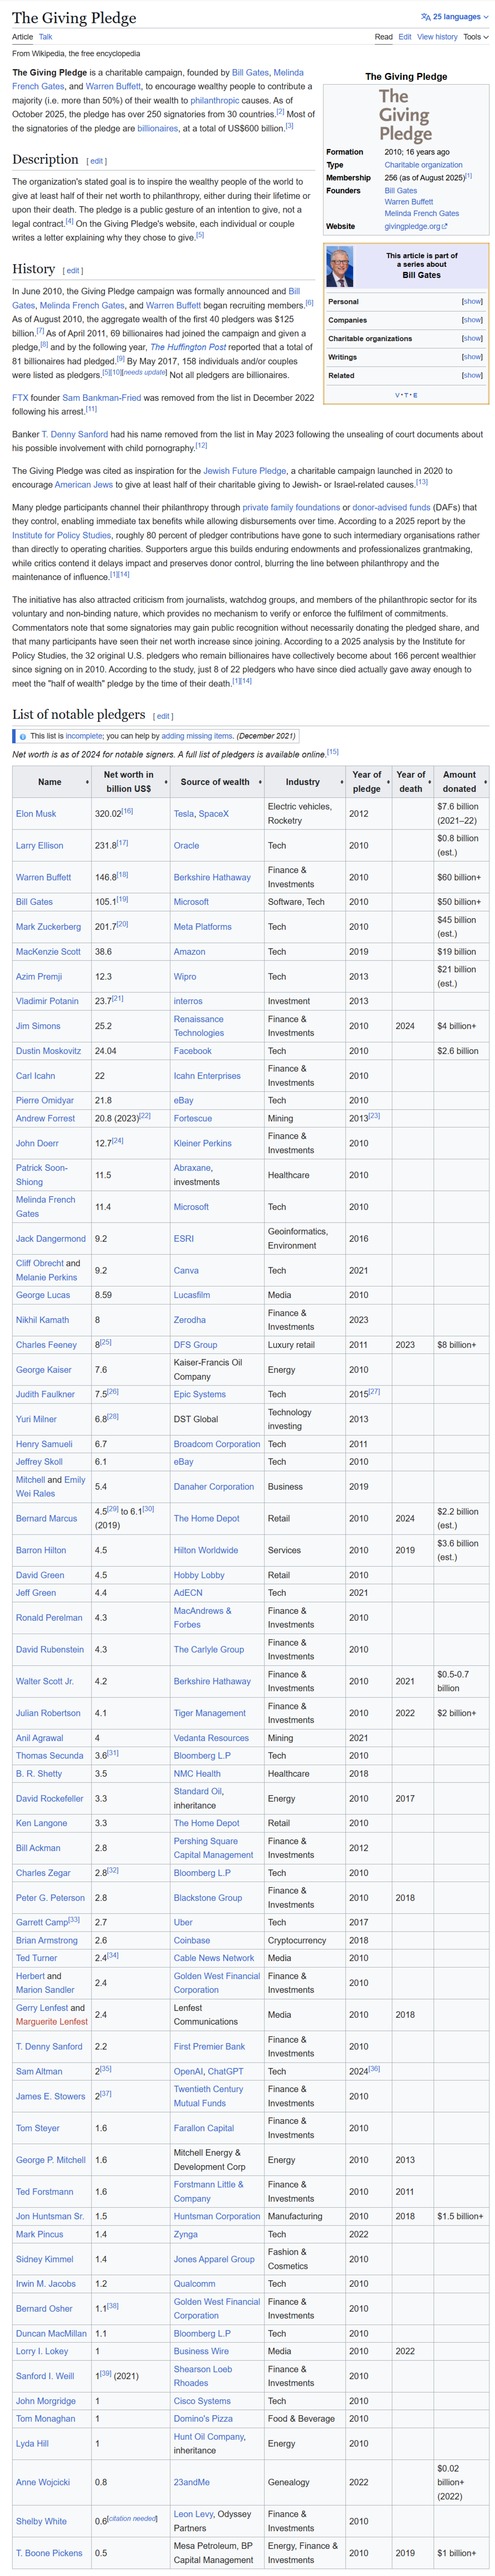
Task: Open the Icahn Enterprises link
Action: click(207, 1076)
